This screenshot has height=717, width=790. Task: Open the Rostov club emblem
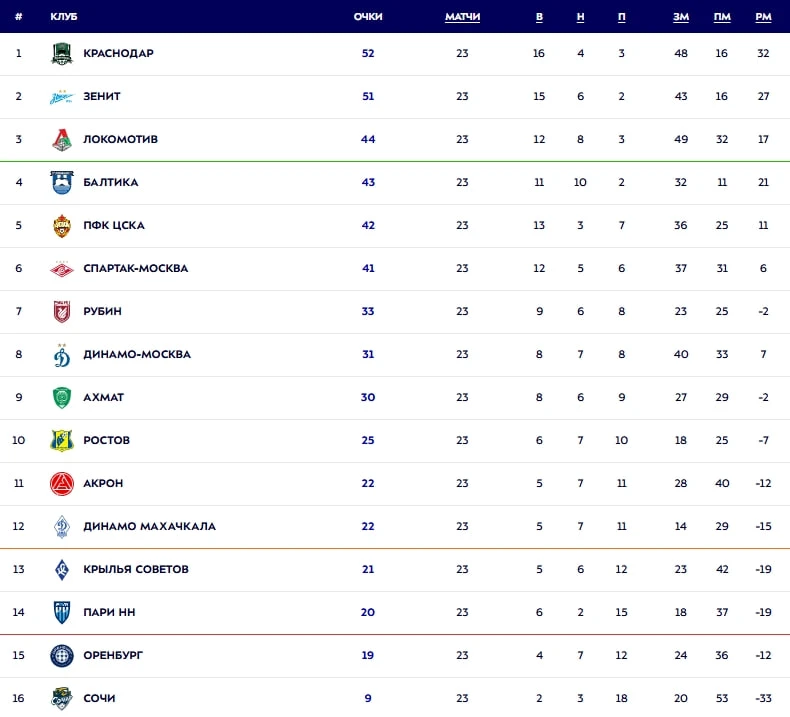(x=62, y=441)
